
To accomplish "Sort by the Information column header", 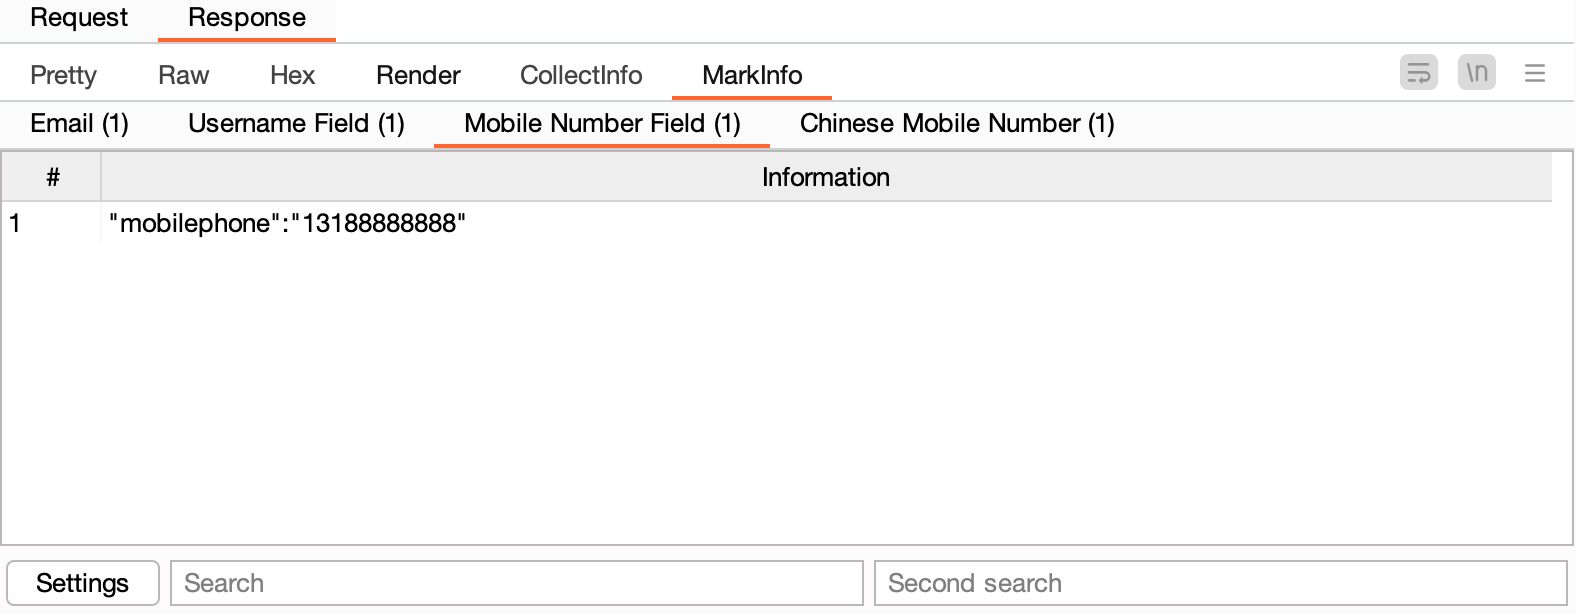I will [825, 177].
